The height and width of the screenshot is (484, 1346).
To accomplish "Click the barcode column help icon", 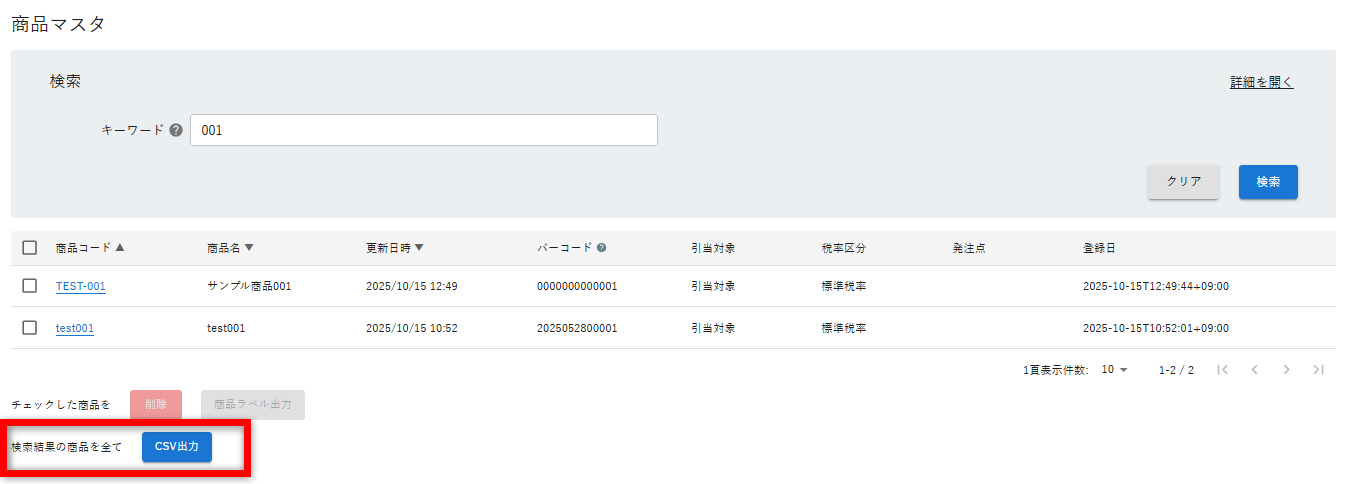I will 602,248.
